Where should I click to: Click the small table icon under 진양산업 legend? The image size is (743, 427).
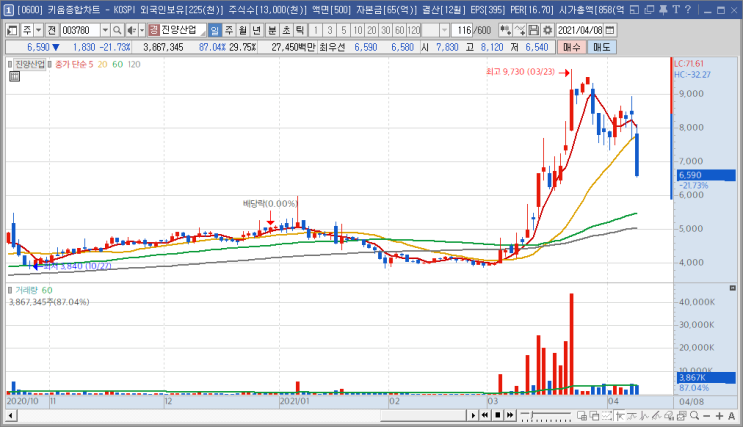(14, 76)
